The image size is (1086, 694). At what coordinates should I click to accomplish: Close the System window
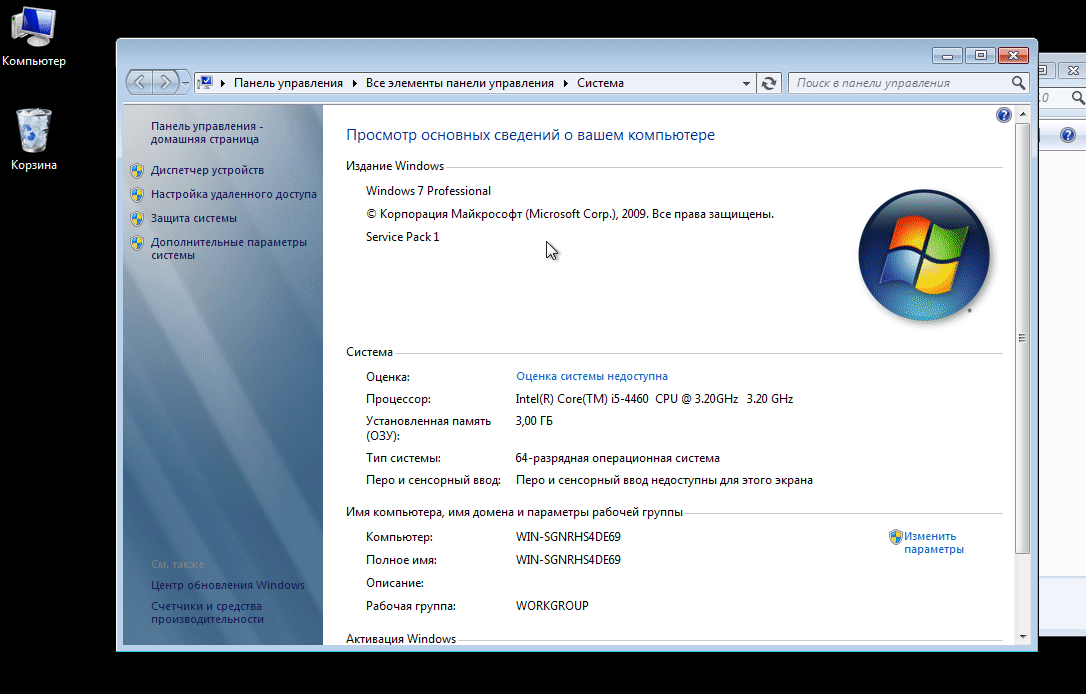(x=1013, y=55)
